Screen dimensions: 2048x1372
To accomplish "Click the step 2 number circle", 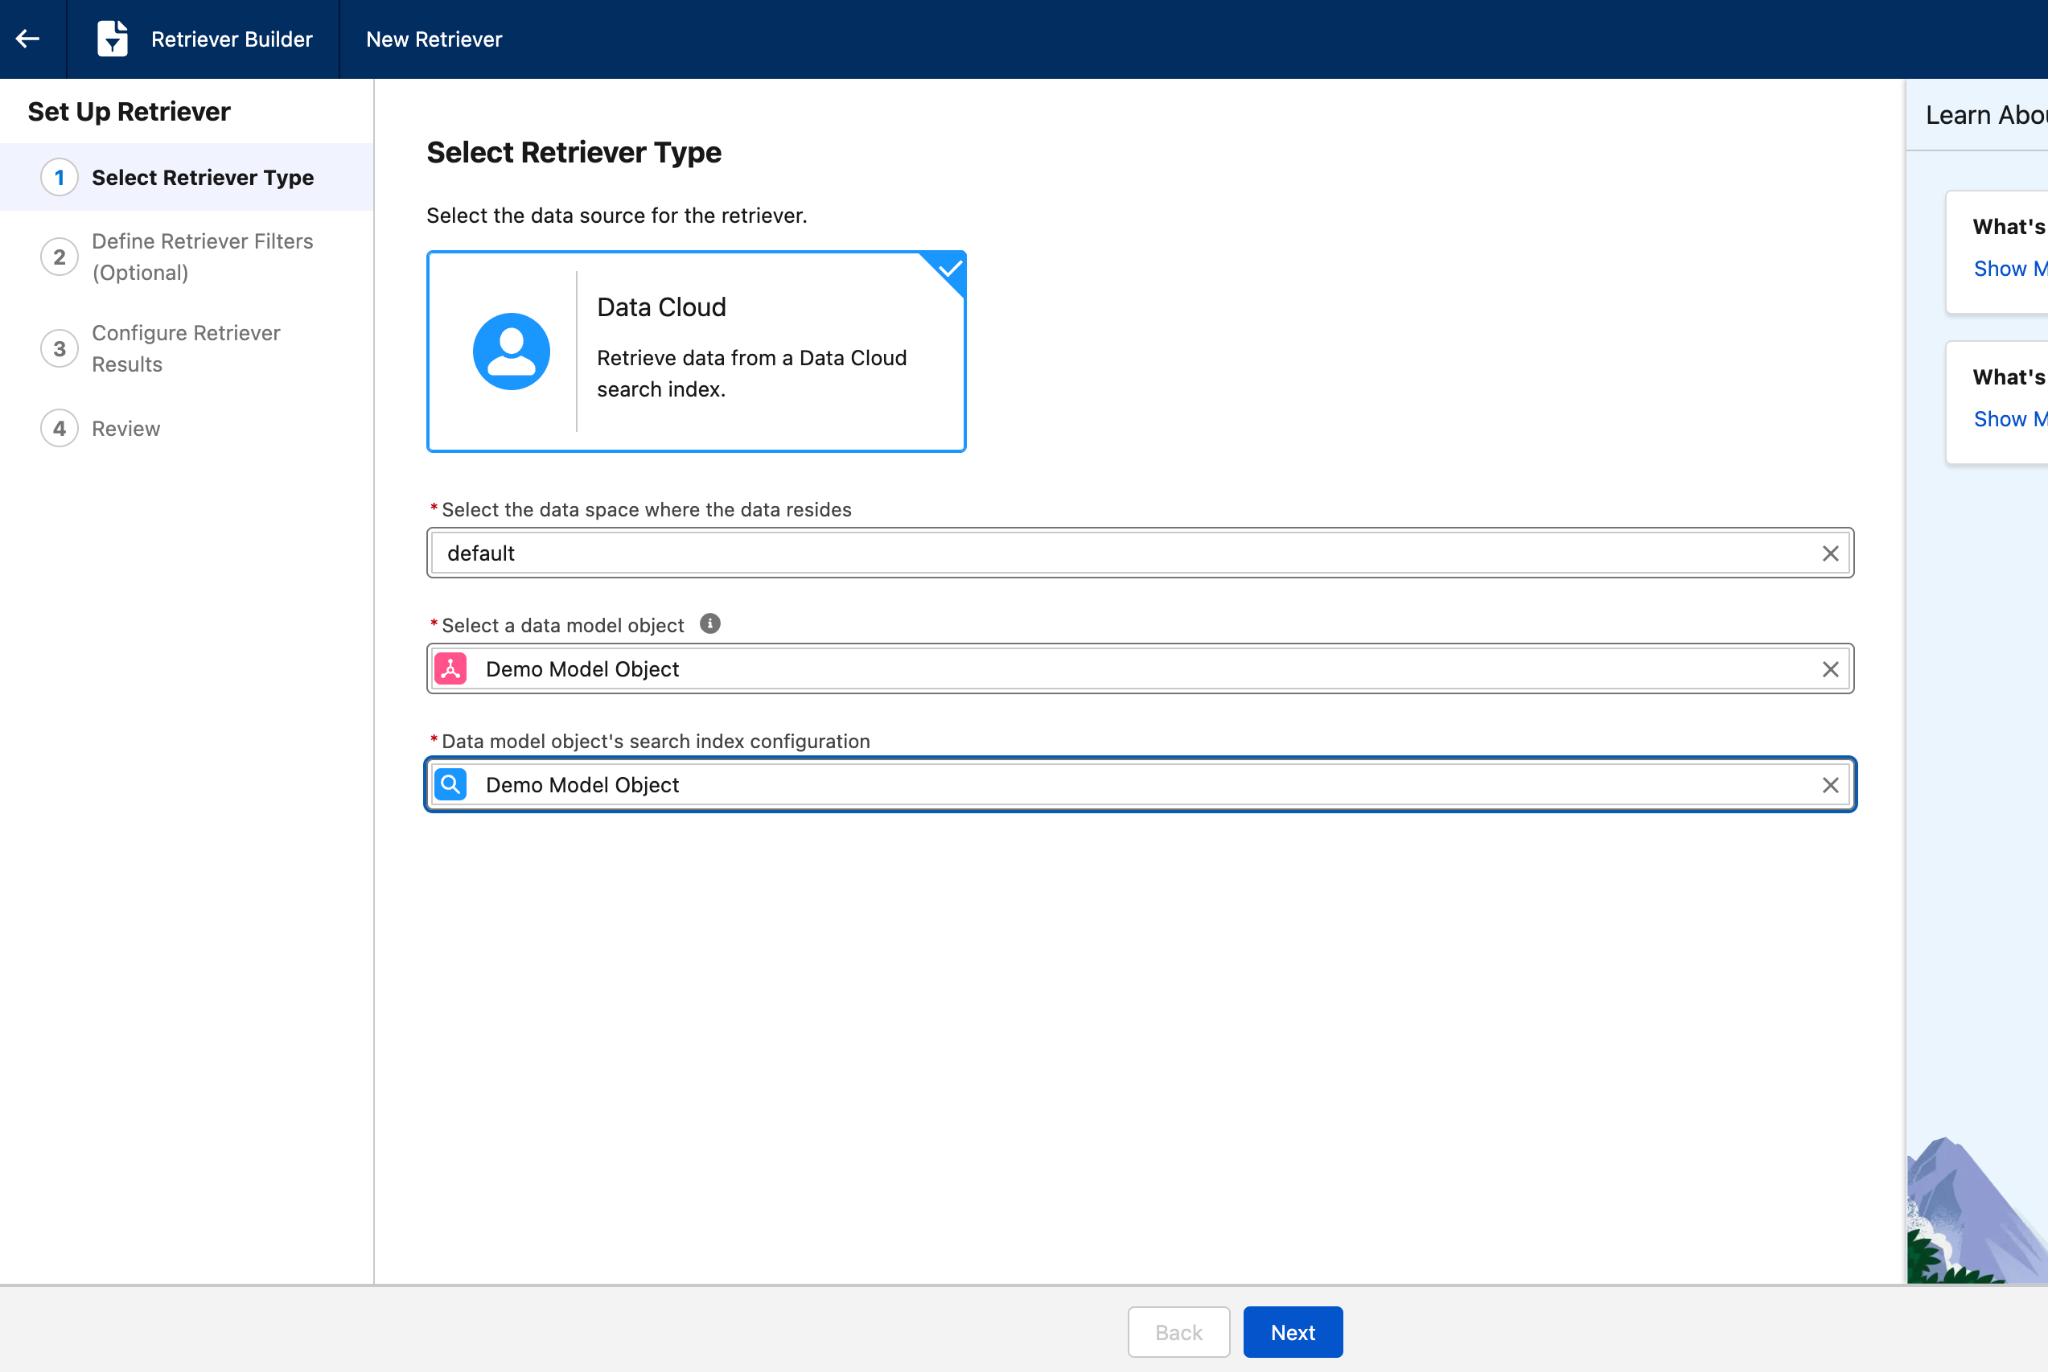I will pyautogui.click(x=59, y=257).
